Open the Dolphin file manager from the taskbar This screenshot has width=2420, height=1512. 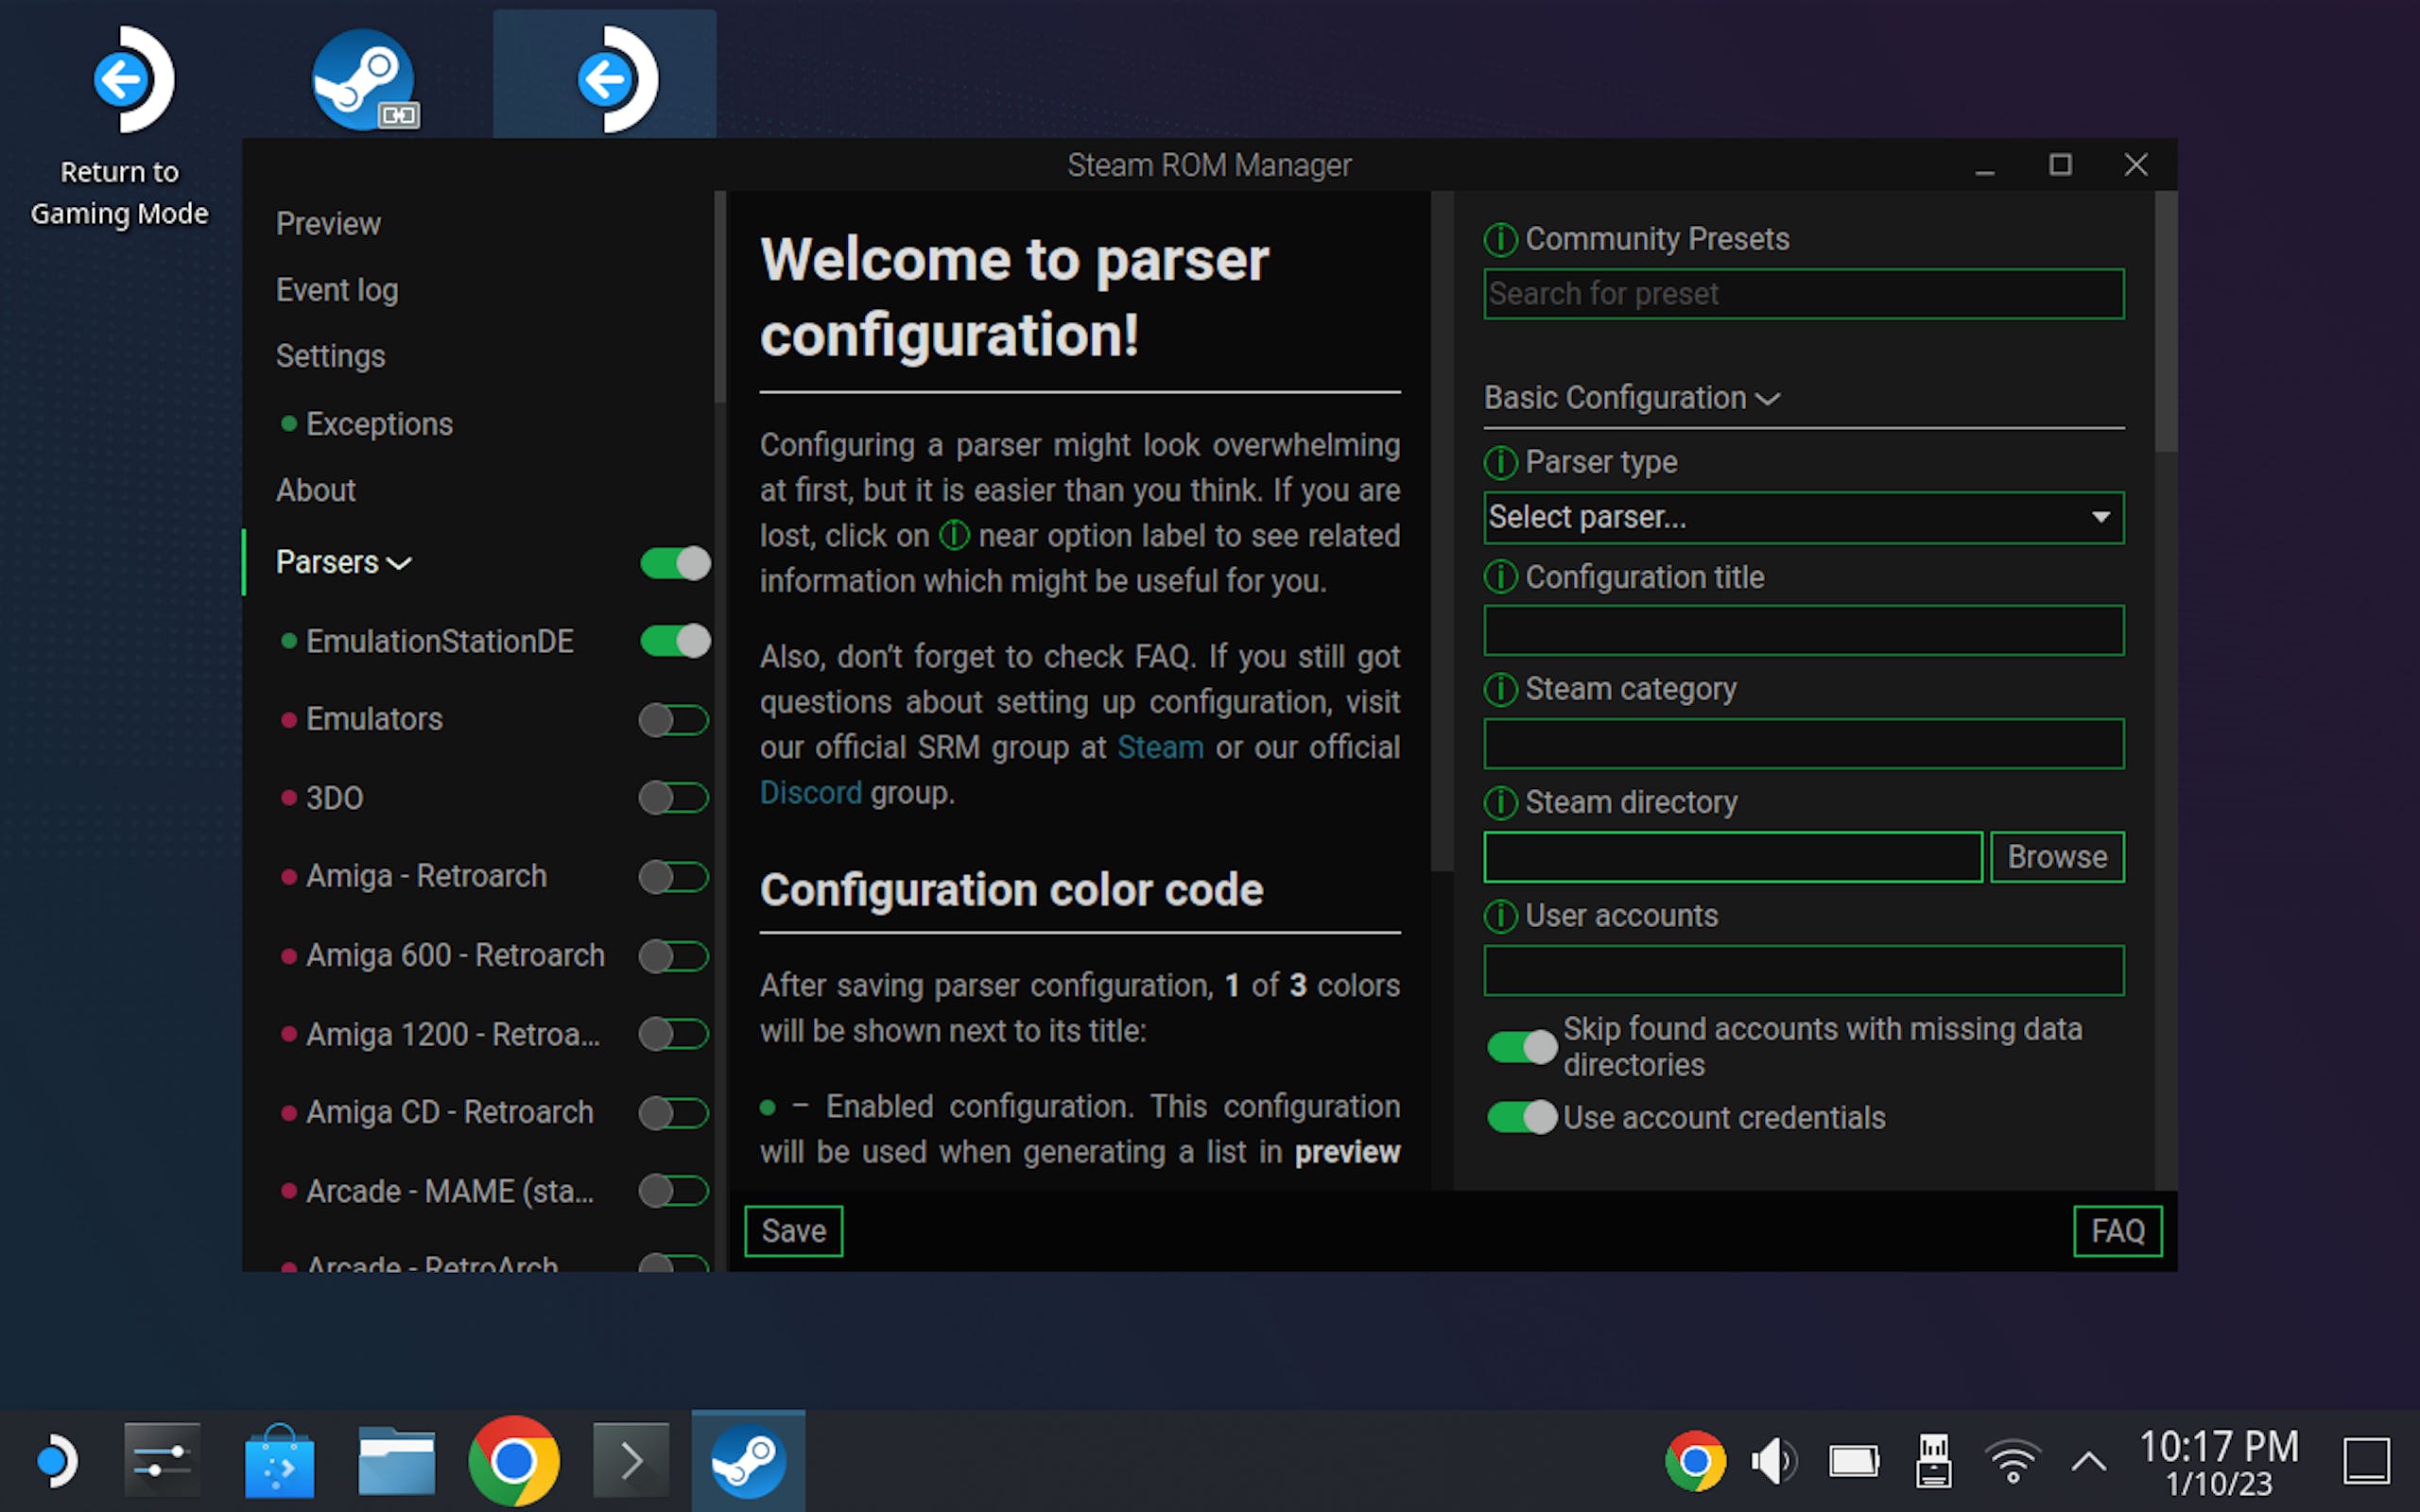(x=396, y=1461)
